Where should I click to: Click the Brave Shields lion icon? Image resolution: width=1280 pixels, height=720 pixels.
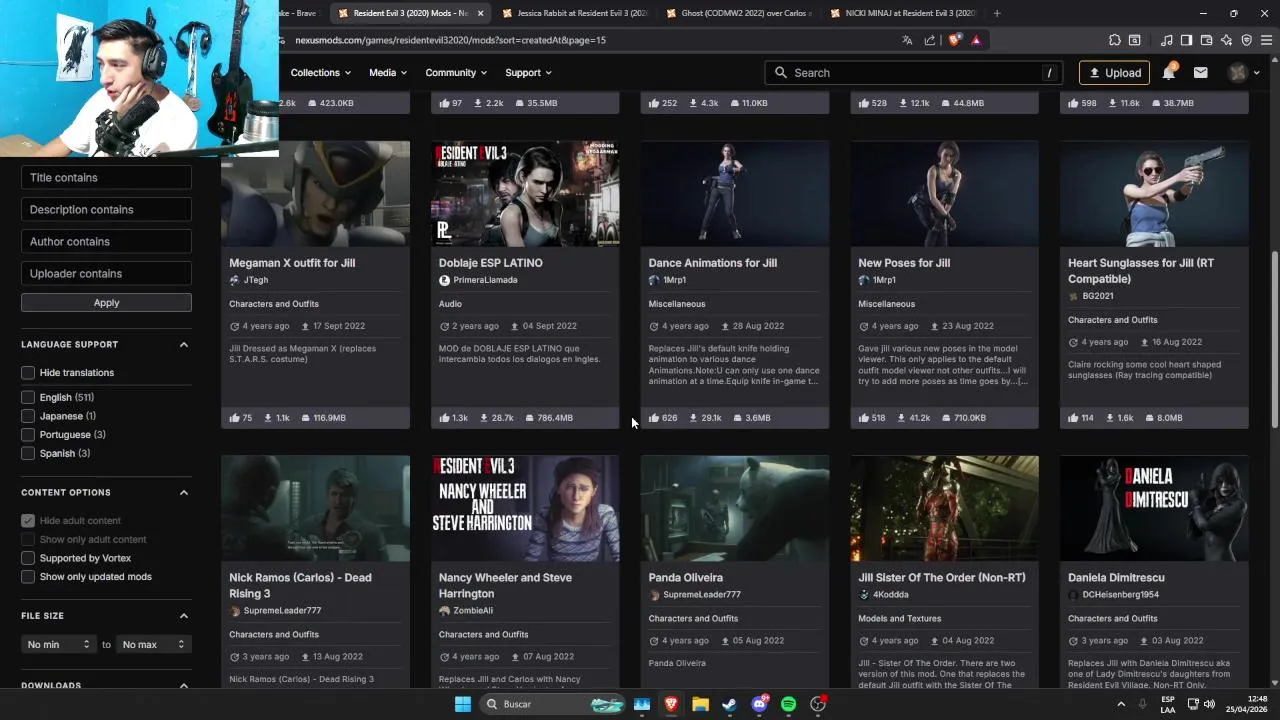tap(953, 40)
